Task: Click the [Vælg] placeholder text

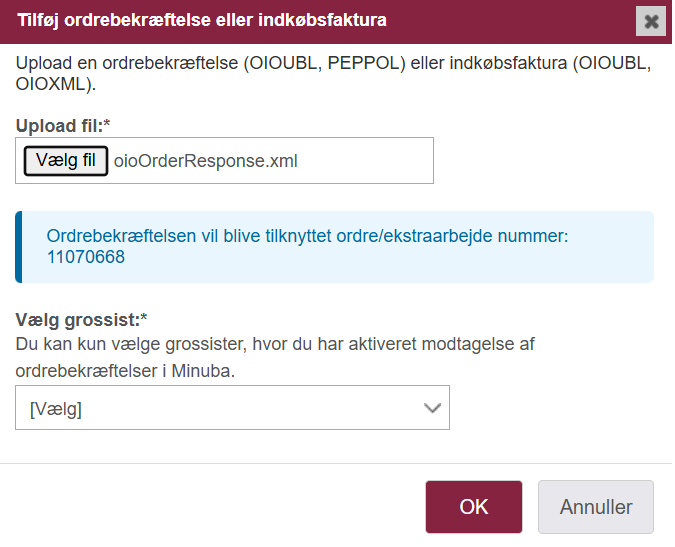Action: click(56, 408)
